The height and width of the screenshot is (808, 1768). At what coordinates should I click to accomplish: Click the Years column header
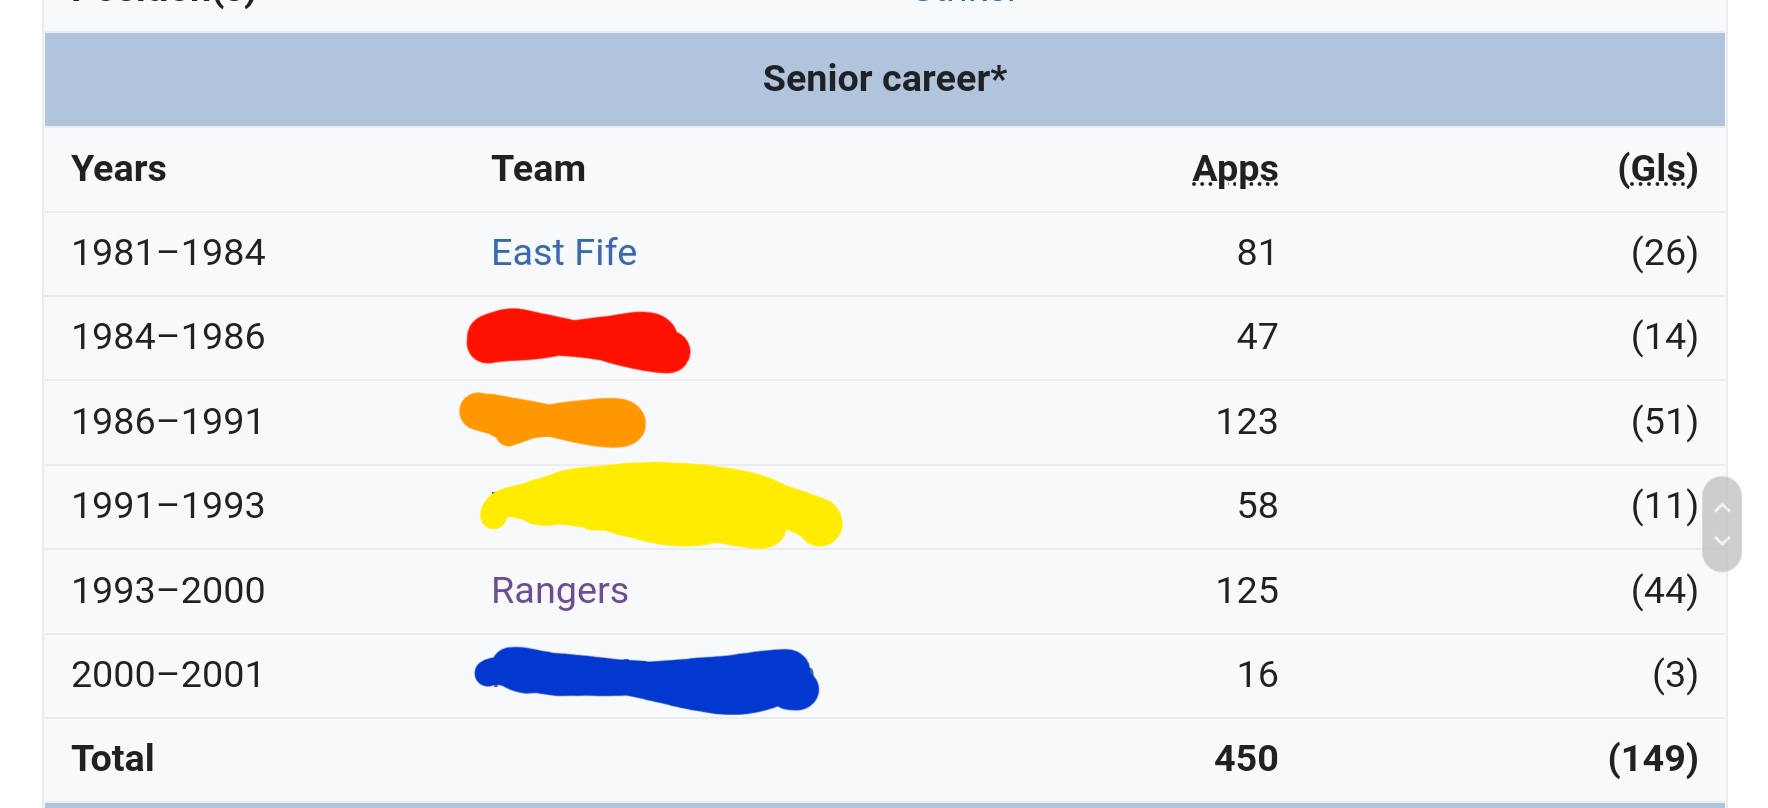pyautogui.click(x=119, y=169)
